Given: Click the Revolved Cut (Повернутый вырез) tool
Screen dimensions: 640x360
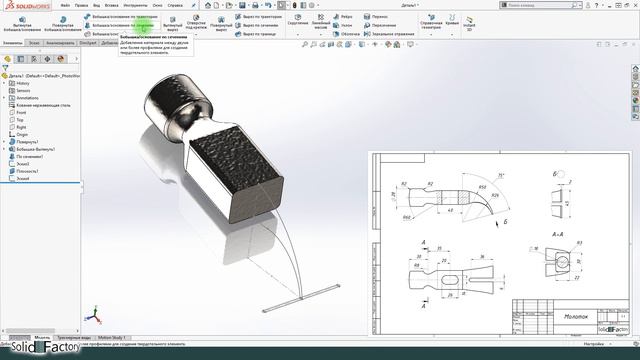Looking at the screenshot, I should [221, 24].
